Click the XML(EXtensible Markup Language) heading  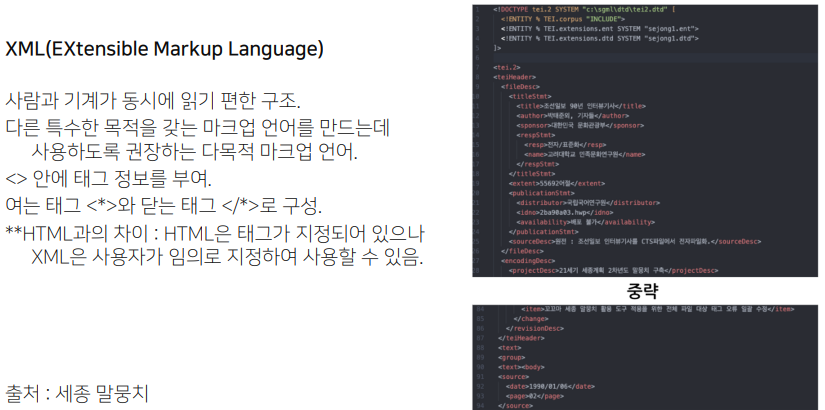(x=165, y=49)
